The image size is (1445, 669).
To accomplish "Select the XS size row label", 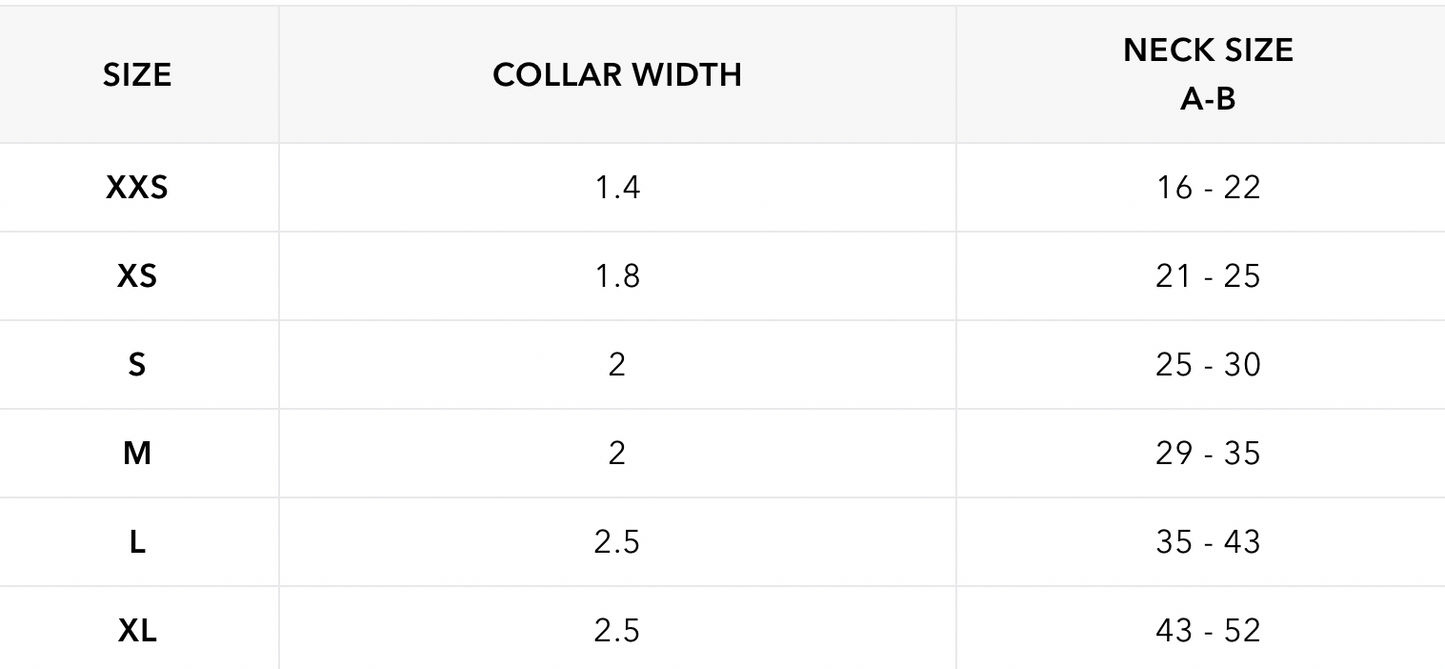I will click(137, 276).
